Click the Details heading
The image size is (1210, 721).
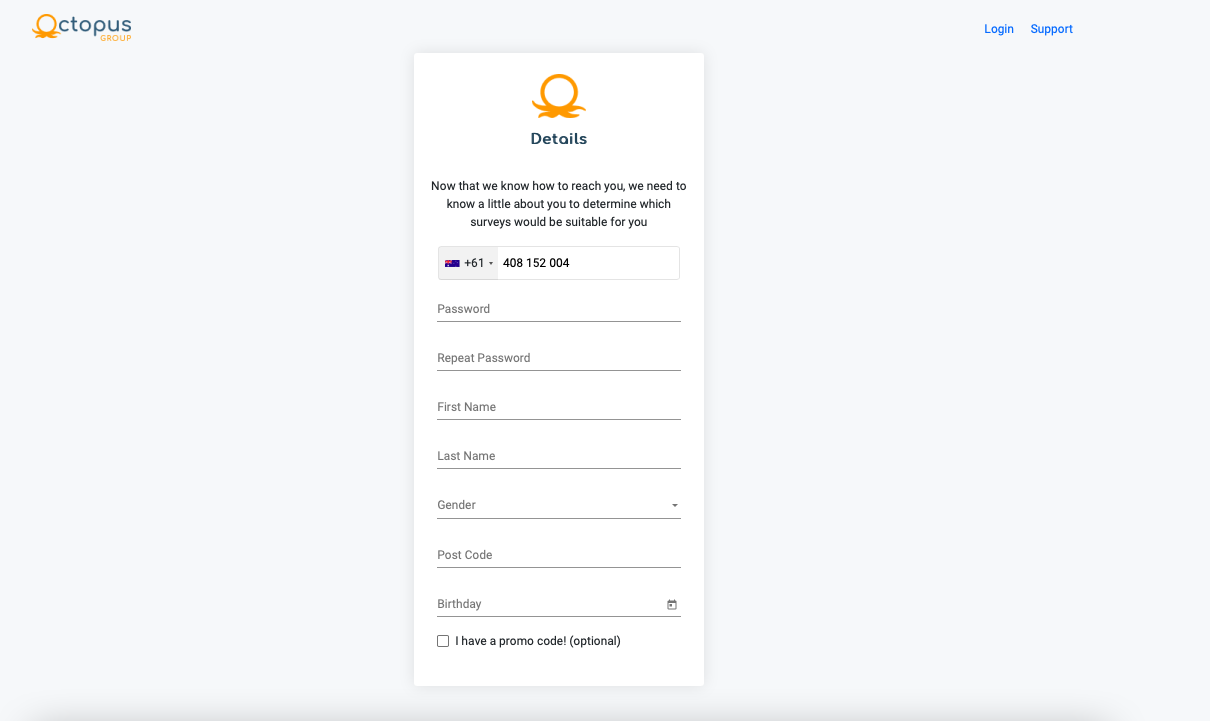559,139
